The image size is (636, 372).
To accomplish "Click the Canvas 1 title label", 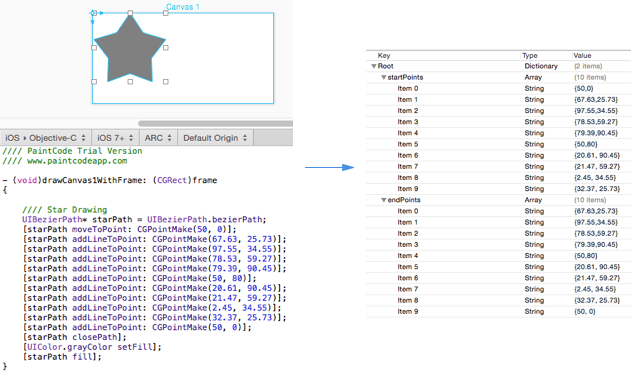I will (x=183, y=6).
